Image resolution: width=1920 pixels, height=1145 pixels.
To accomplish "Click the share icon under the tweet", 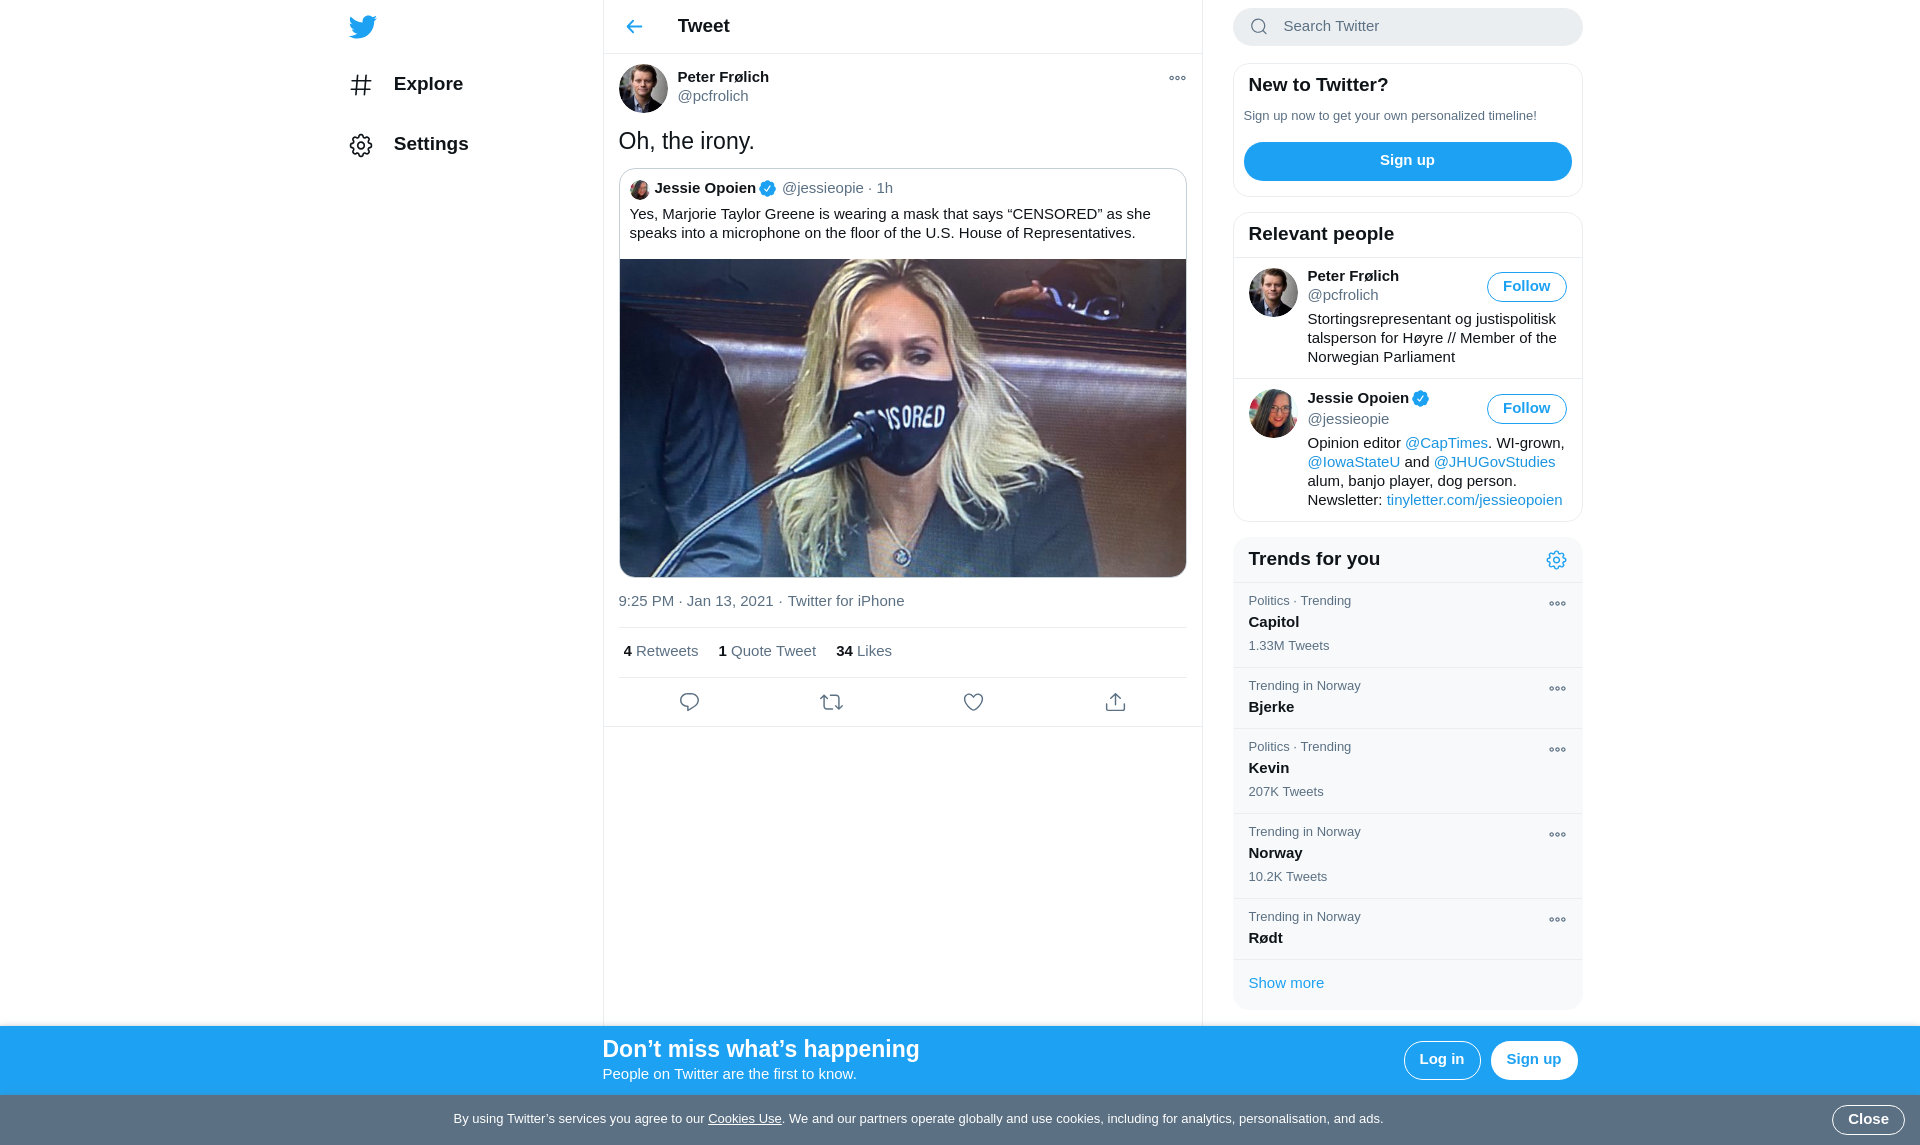I will click(1115, 702).
